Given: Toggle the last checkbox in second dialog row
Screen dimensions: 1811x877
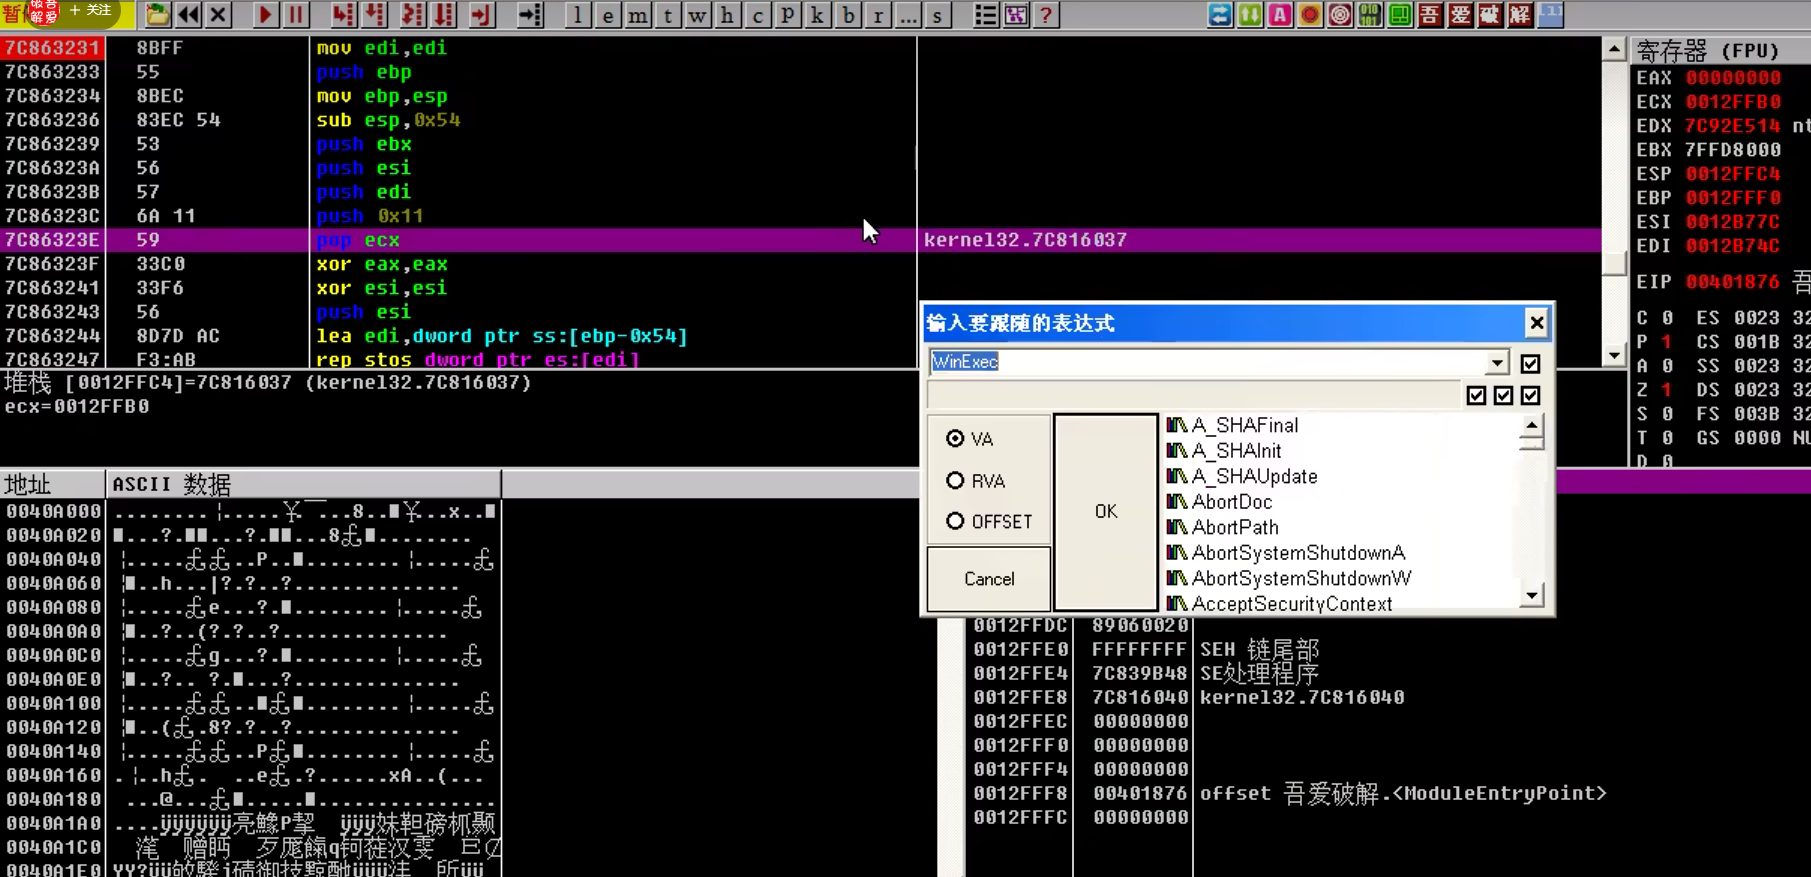Looking at the screenshot, I should click(x=1530, y=395).
